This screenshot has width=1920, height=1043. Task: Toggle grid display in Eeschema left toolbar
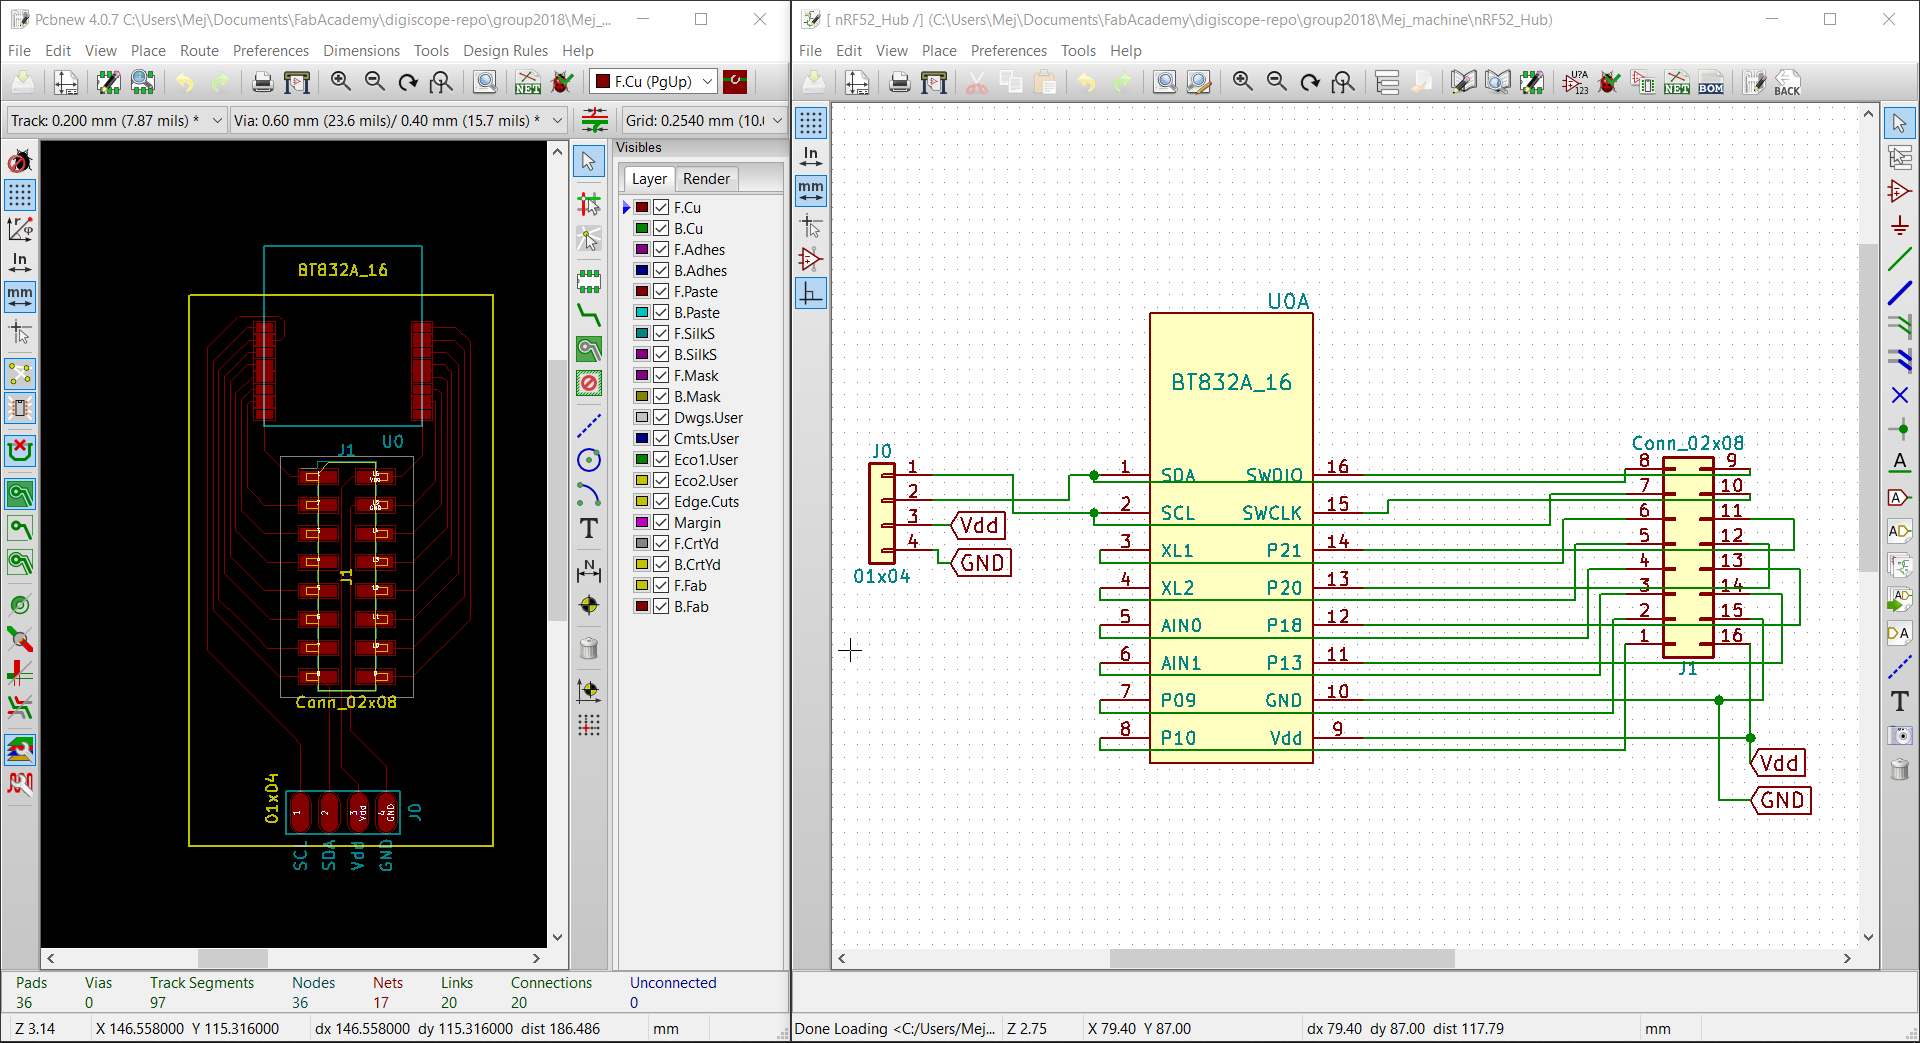(811, 123)
